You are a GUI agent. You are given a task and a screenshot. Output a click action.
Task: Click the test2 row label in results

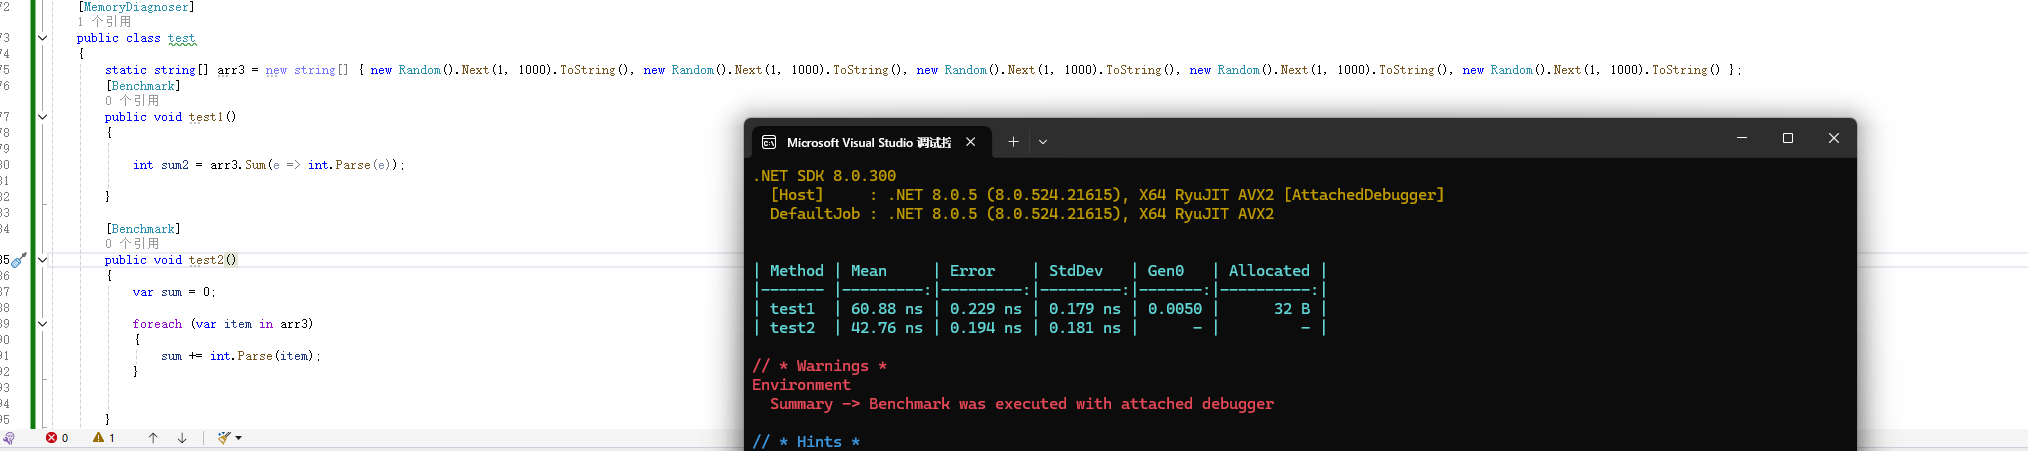(x=792, y=328)
